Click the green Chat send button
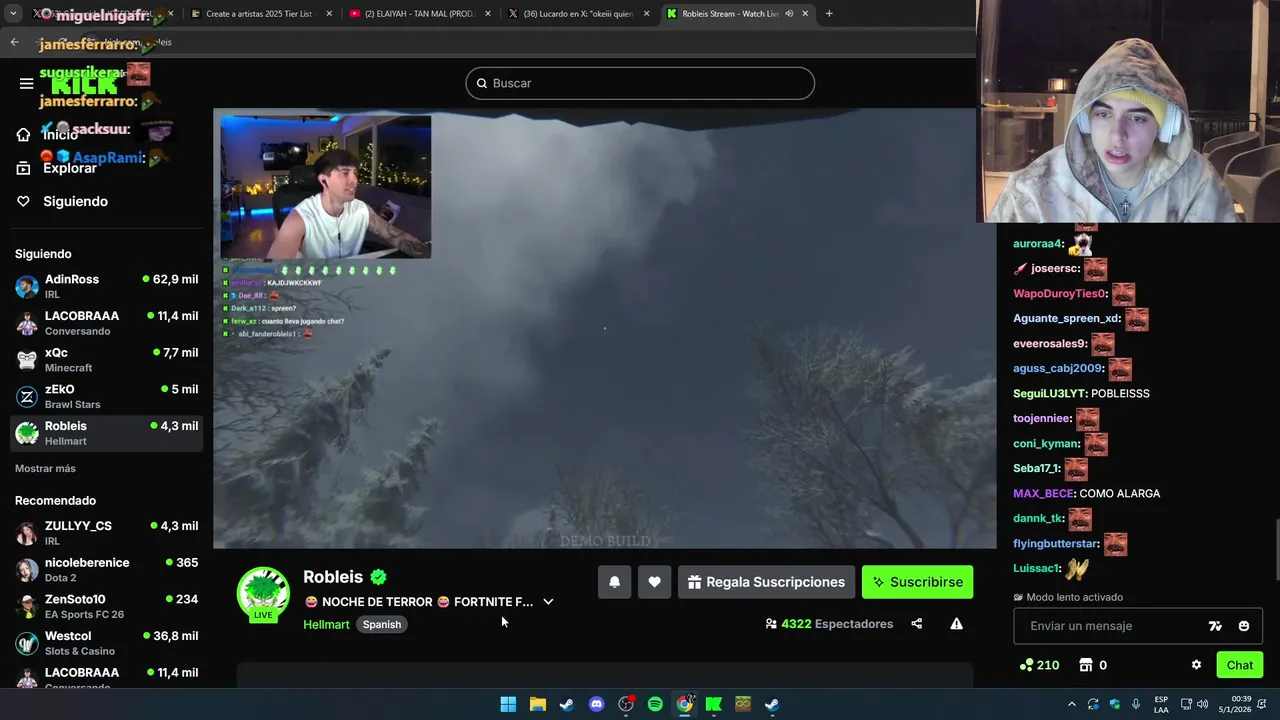The width and height of the screenshot is (1280, 720). click(1240, 665)
